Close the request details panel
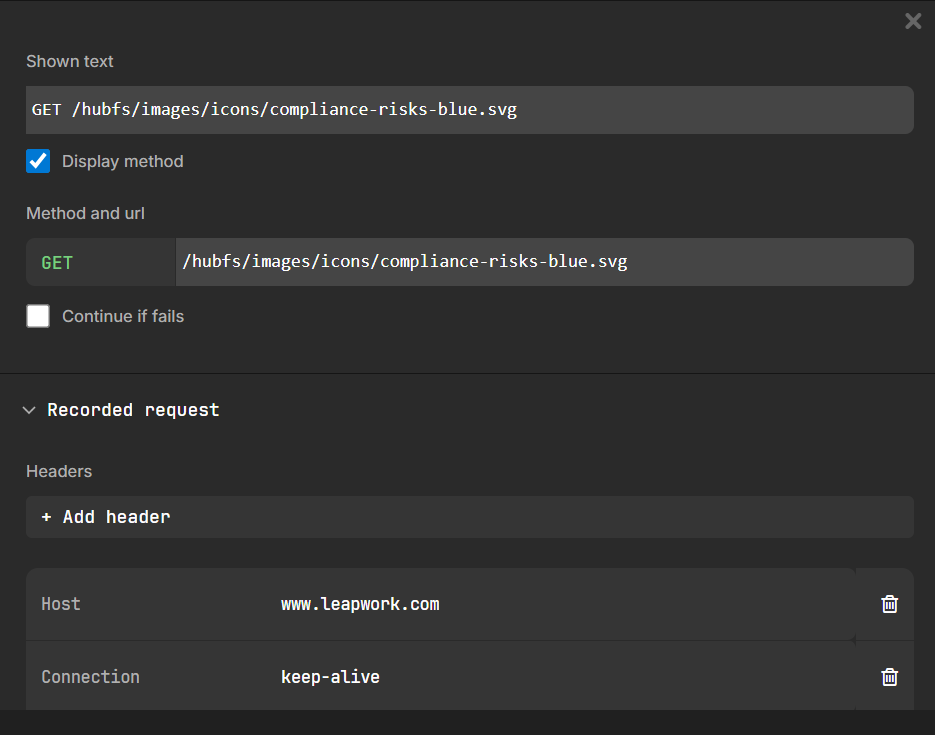Image resolution: width=935 pixels, height=735 pixels. 913,21
